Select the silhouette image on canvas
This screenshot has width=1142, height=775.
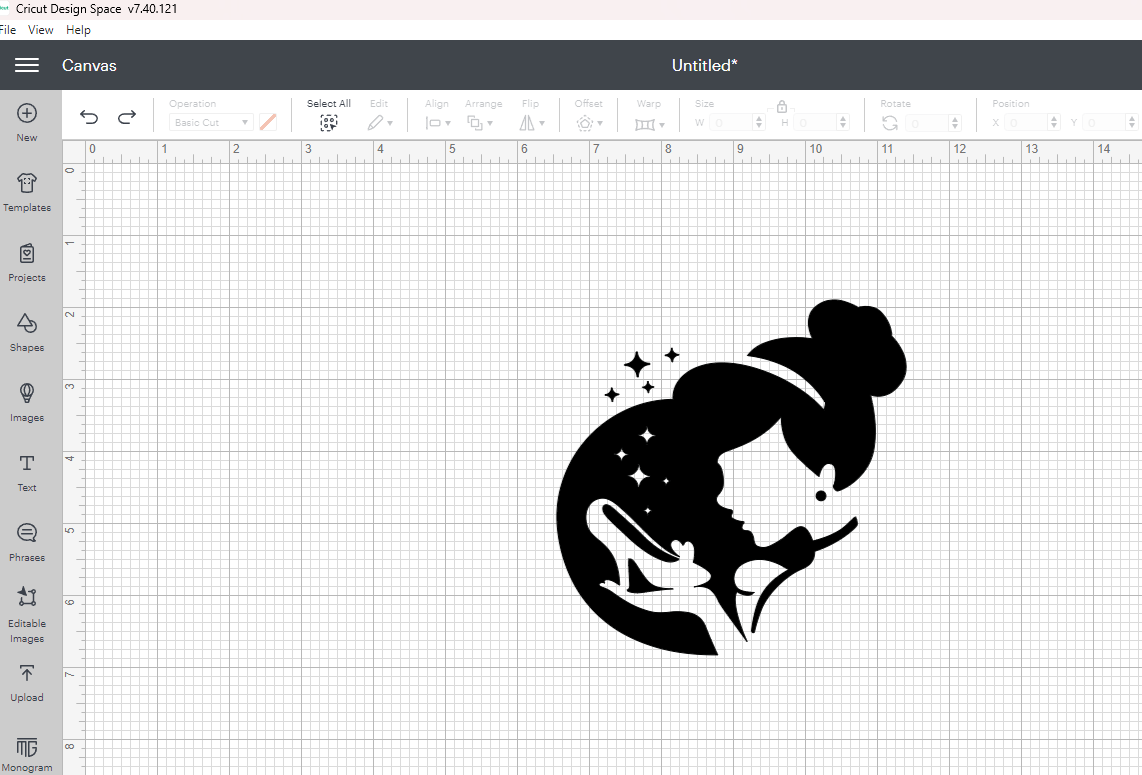click(731, 477)
